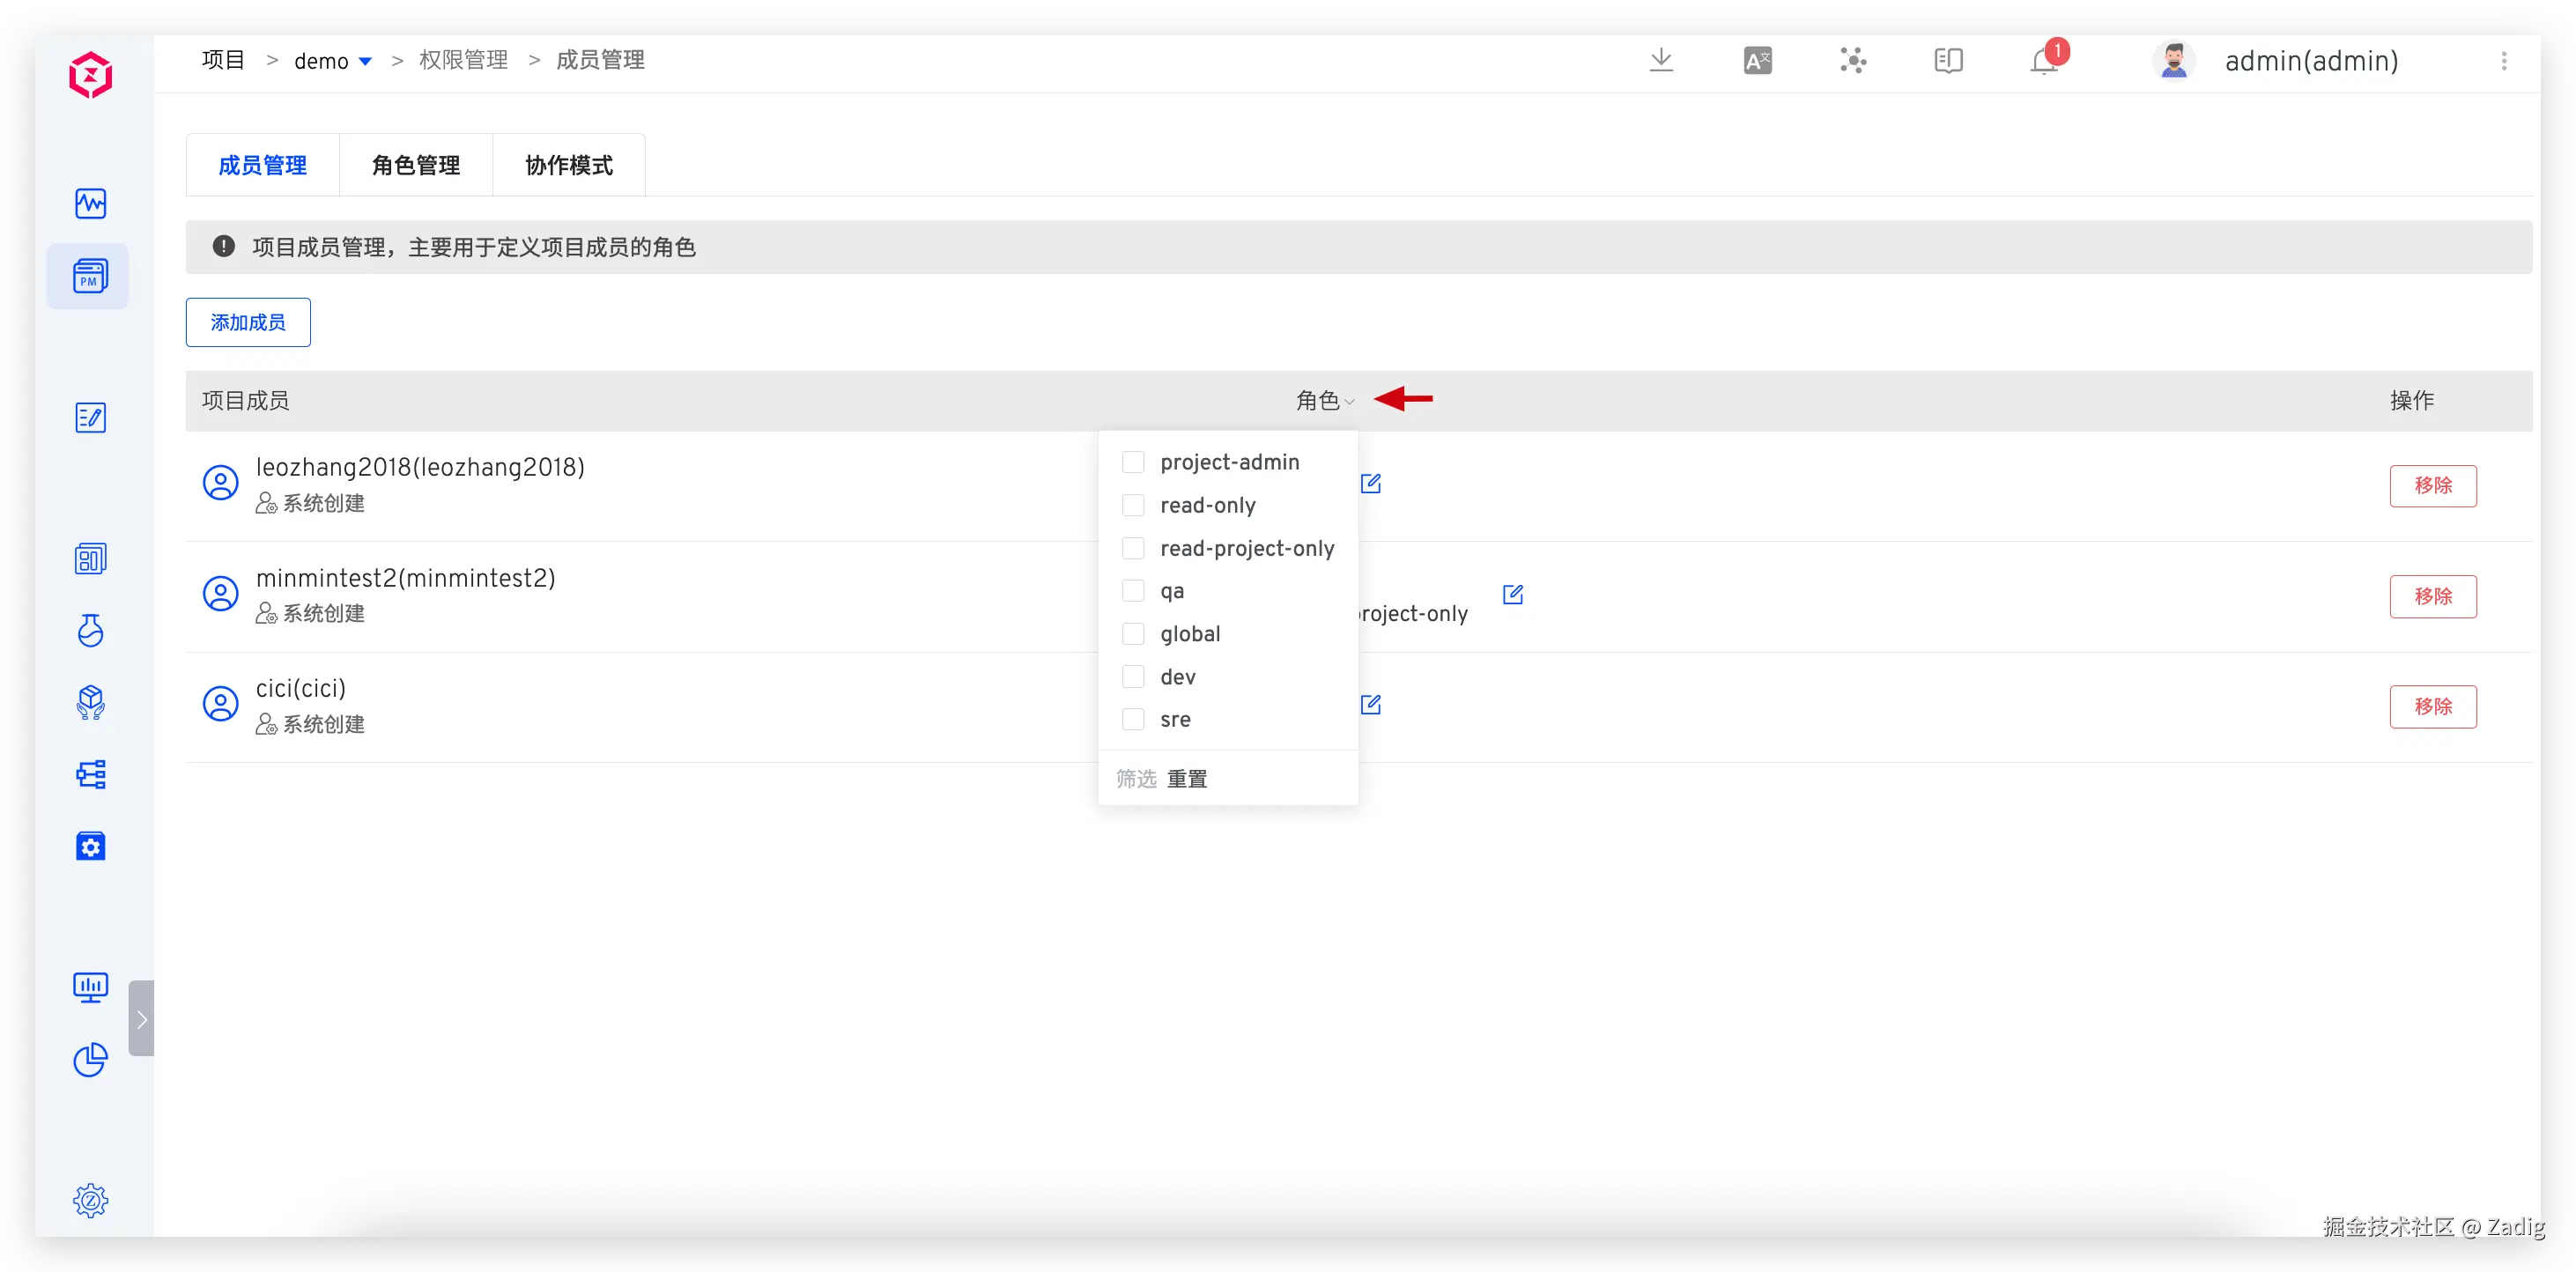
Task: Expand the collapsed sidebar with chevron handle
Action: (142, 1019)
